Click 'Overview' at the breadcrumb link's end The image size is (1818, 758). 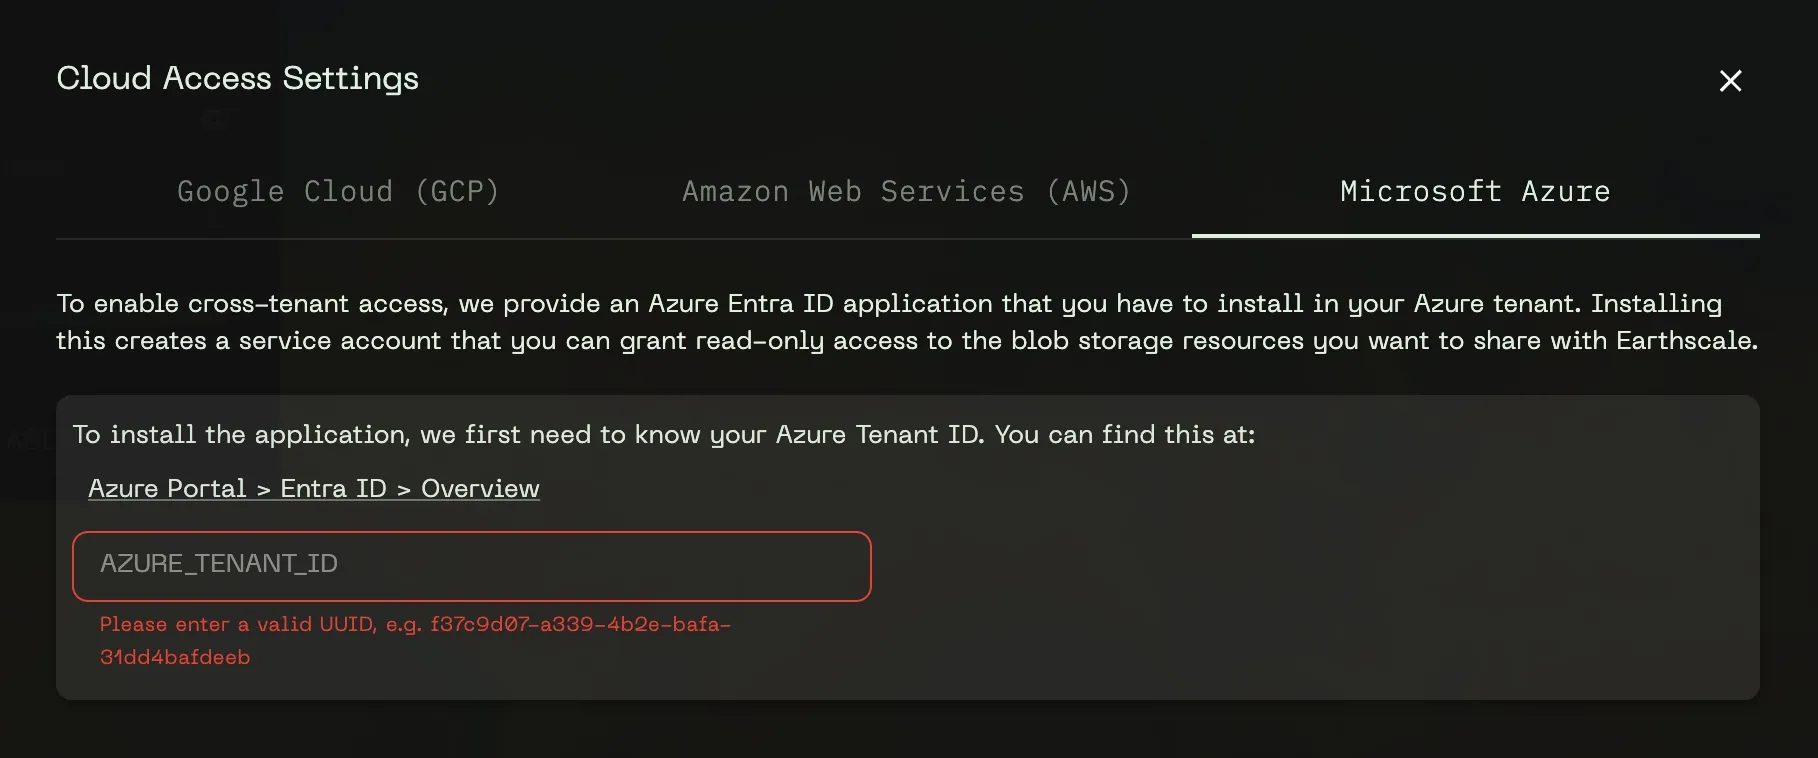[480, 489]
